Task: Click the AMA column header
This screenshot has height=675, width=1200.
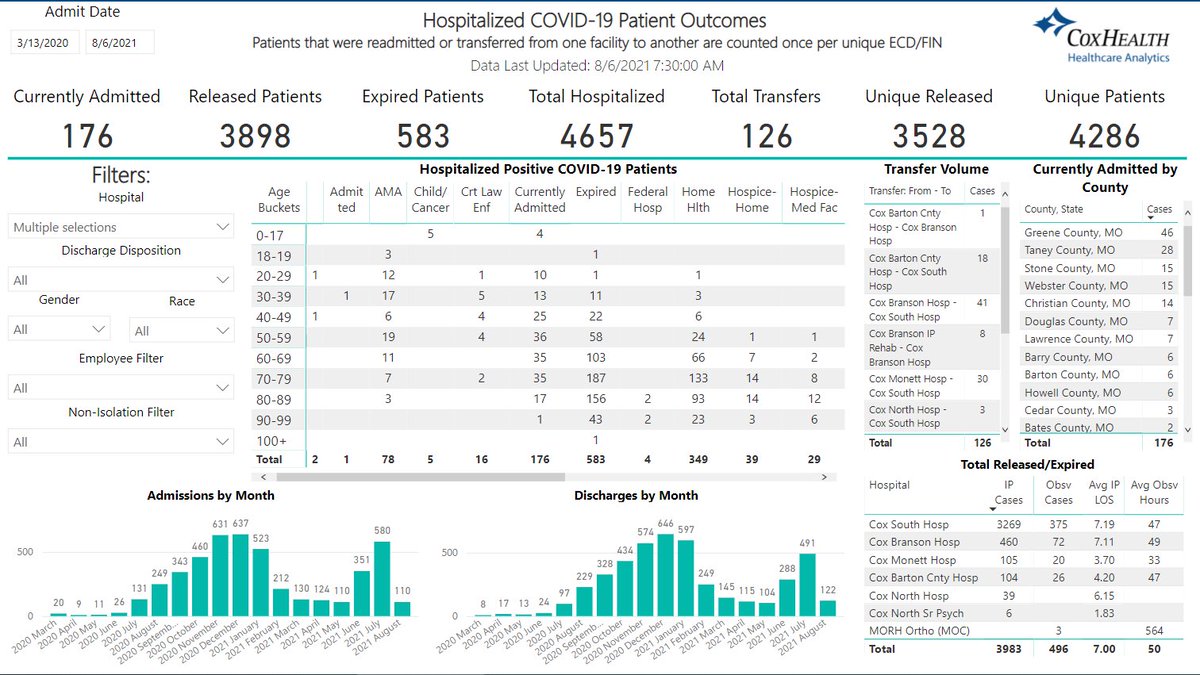Action: pos(388,192)
